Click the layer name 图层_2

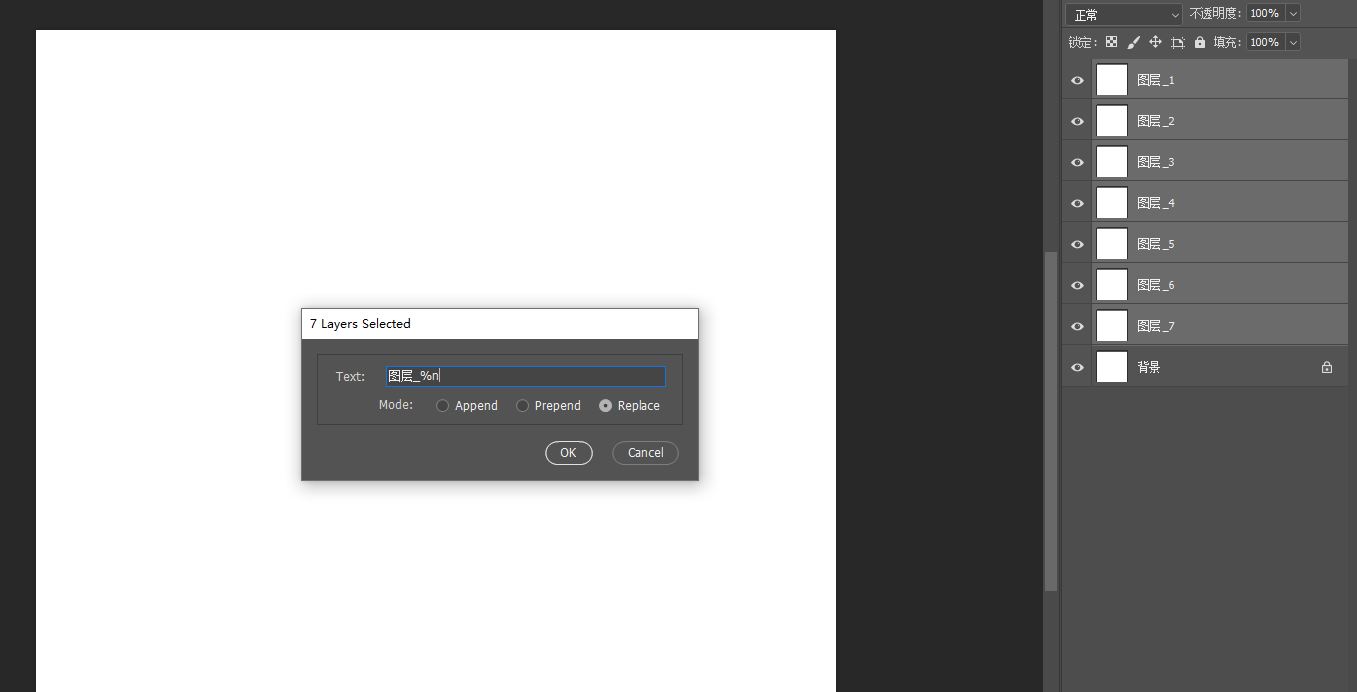click(x=1156, y=121)
